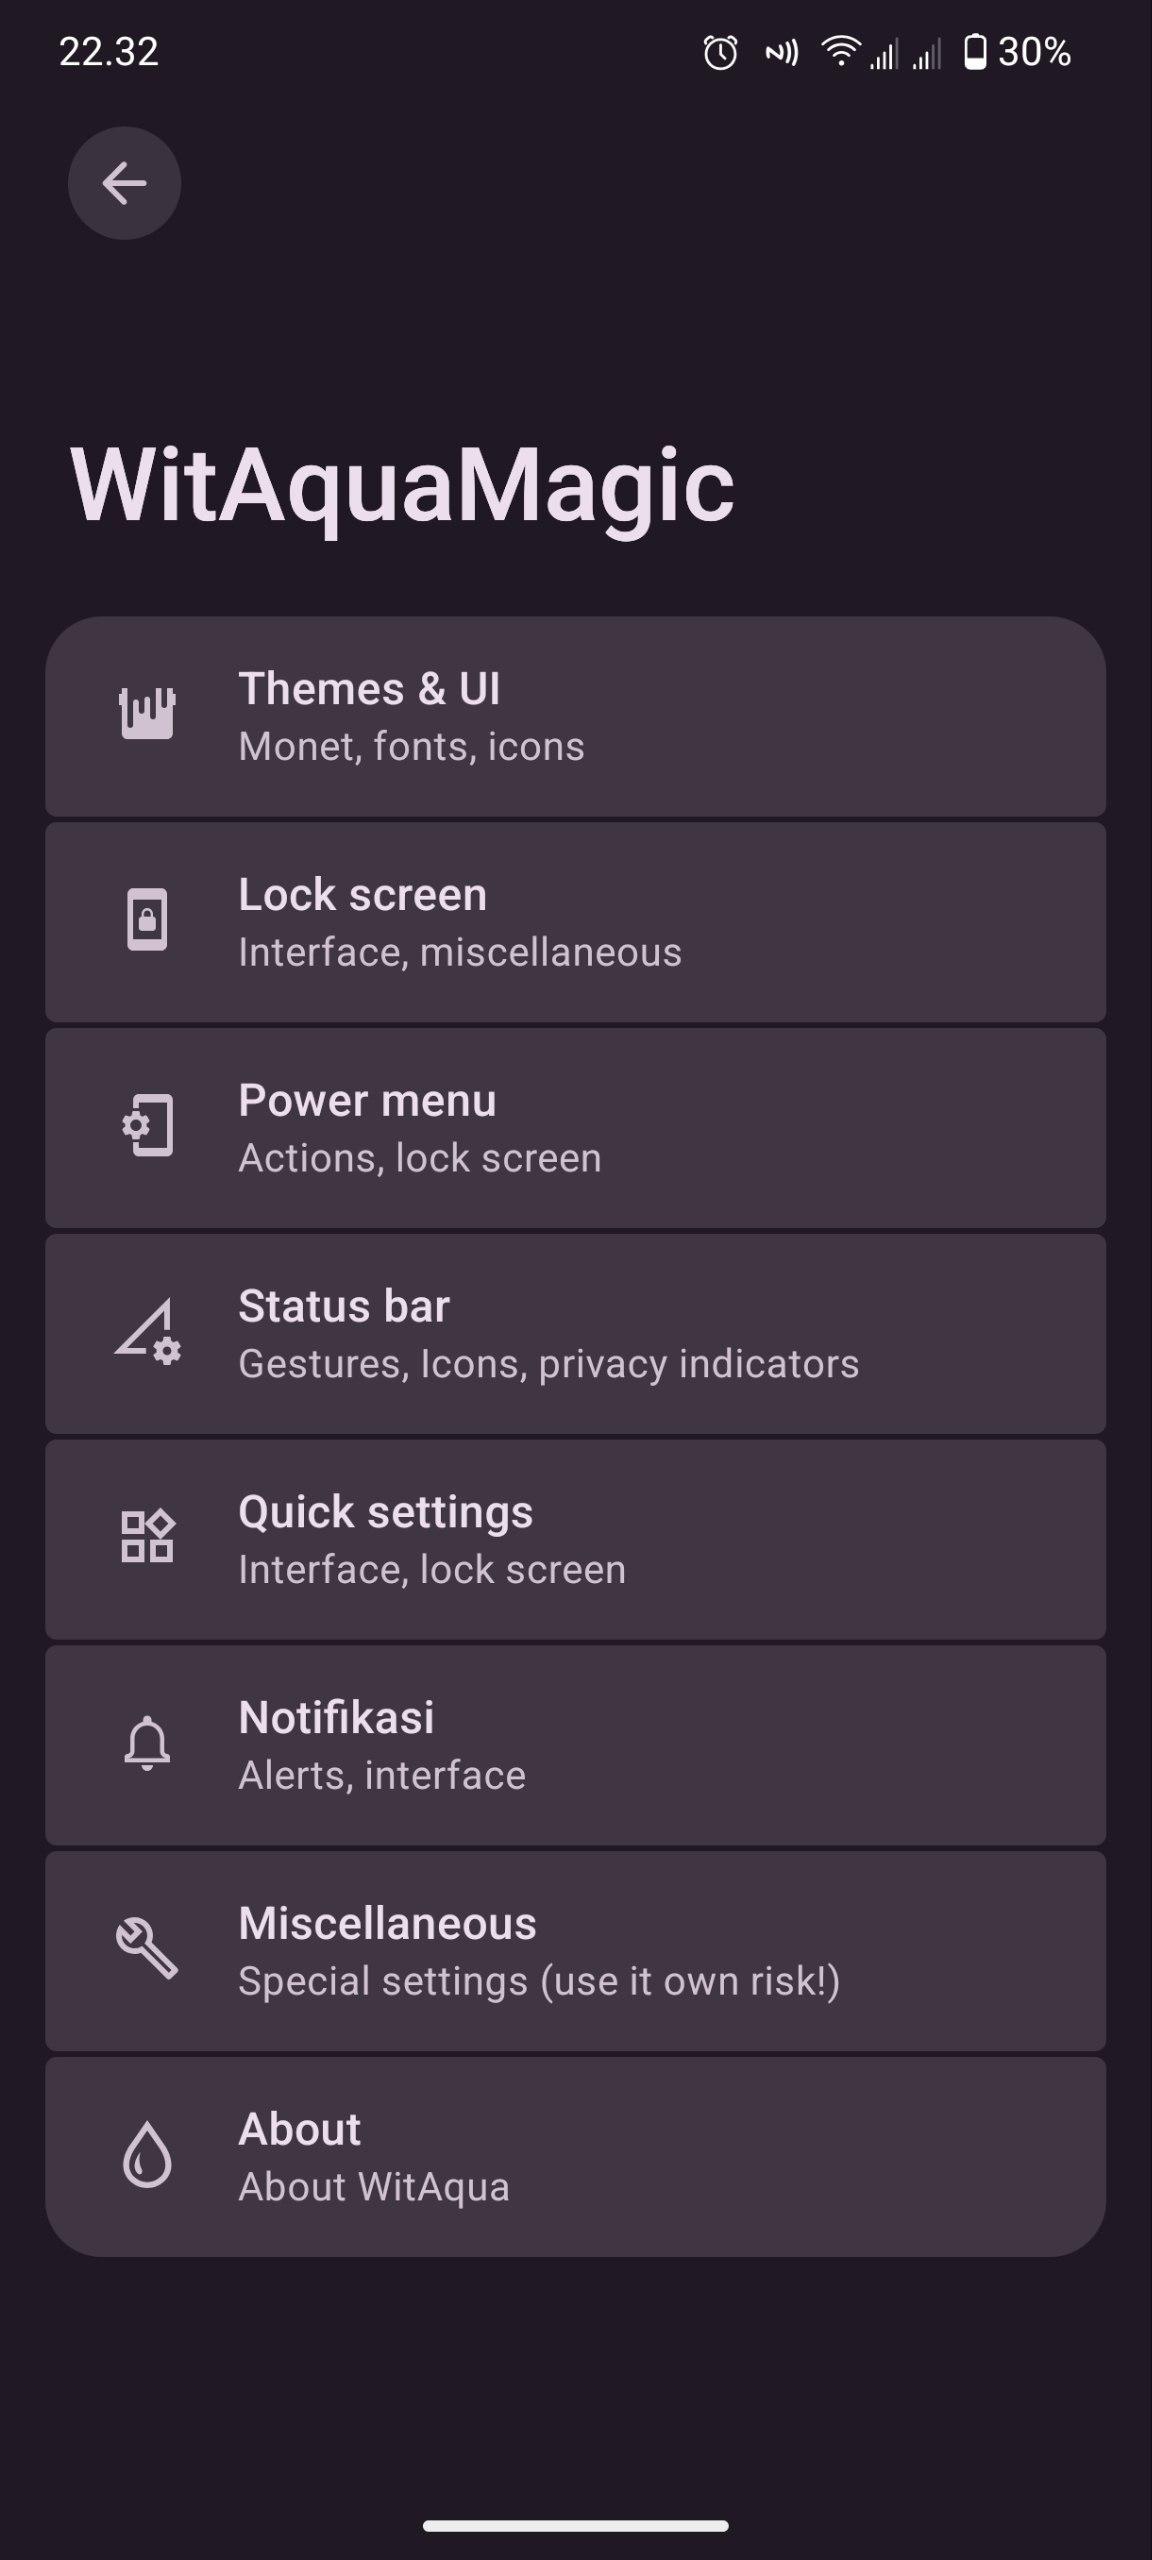Tap the back arrow button
The image size is (1152, 2560).
point(124,183)
